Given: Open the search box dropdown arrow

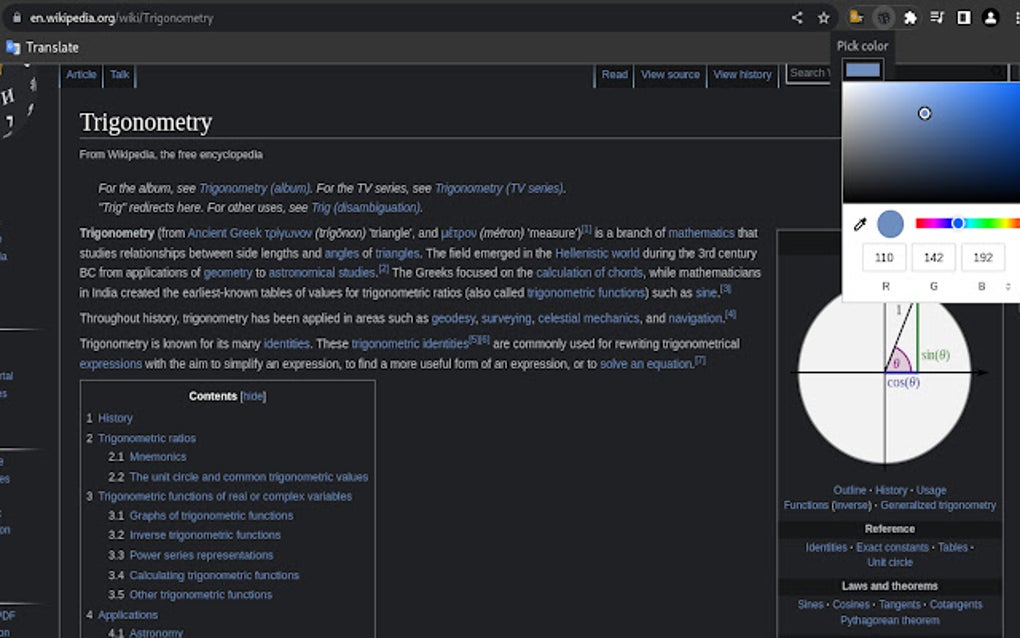Looking at the screenshot, I should point(996,72).
